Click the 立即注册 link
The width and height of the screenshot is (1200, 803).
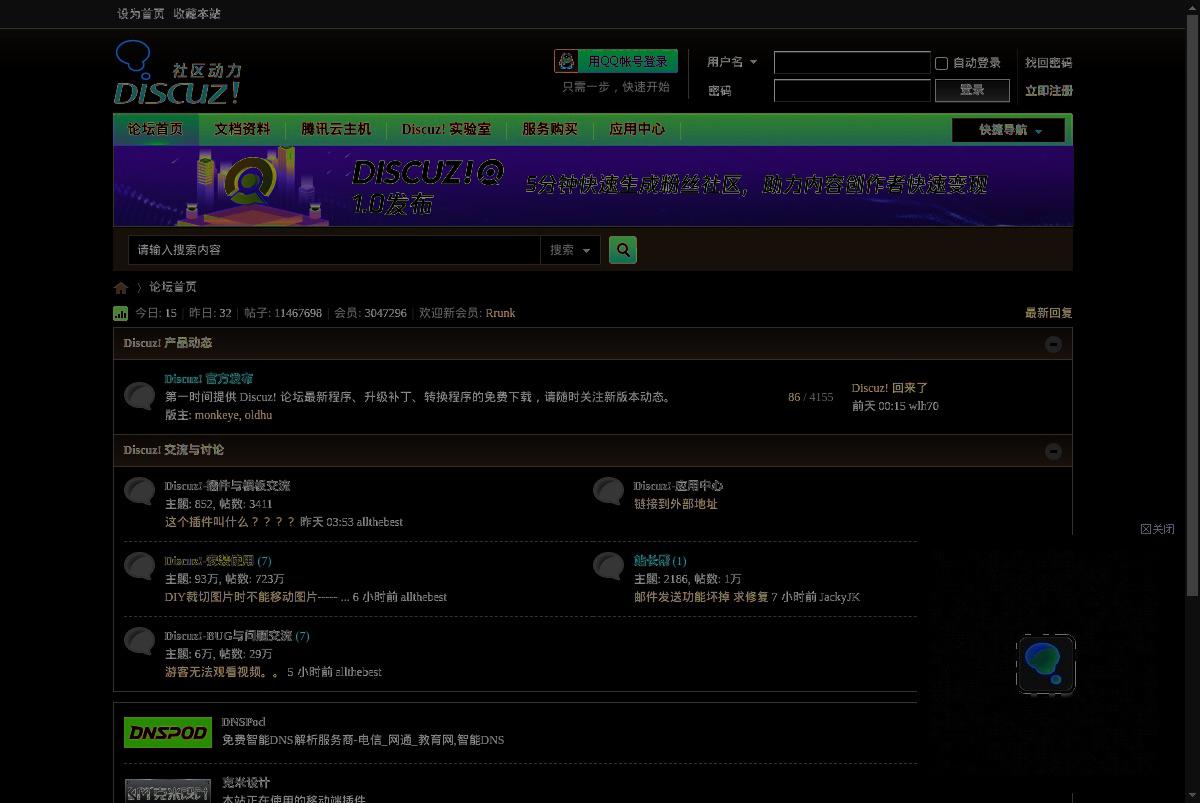[1048, 91]
